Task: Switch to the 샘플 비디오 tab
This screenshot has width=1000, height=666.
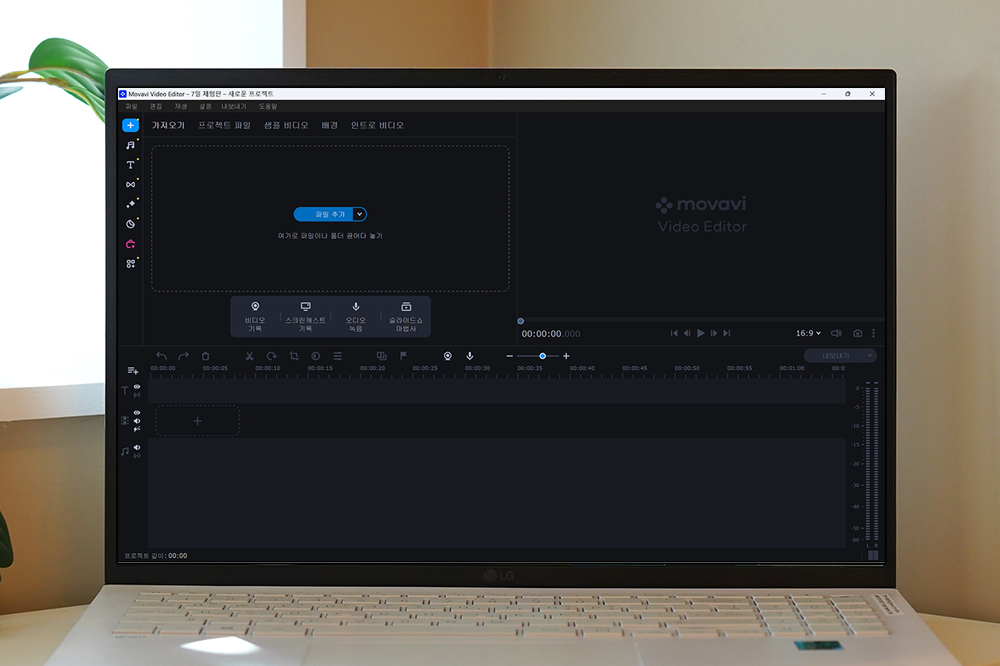Action: click(x=286, y=125)
